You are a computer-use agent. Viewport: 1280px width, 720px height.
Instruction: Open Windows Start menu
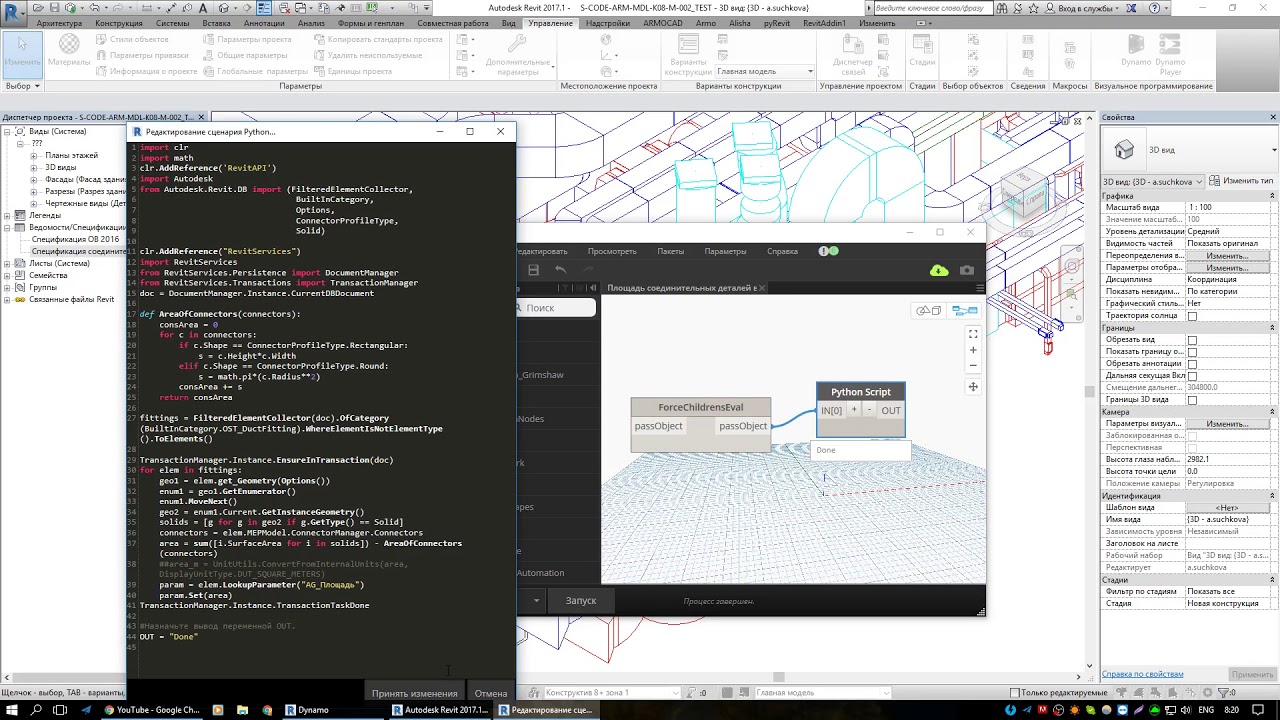[11, 710]
